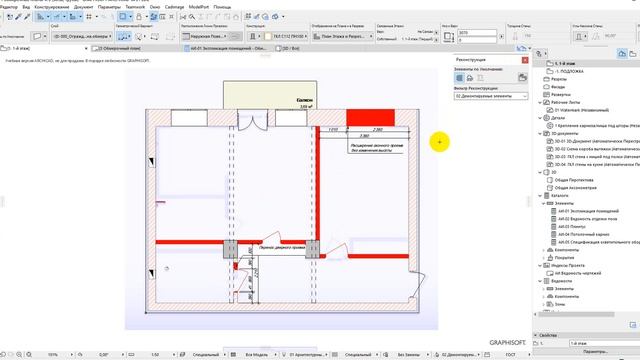Viewport: 640px width, 360px height.
Task: Open the Вид menu
Action: click(x=26, y=7)
